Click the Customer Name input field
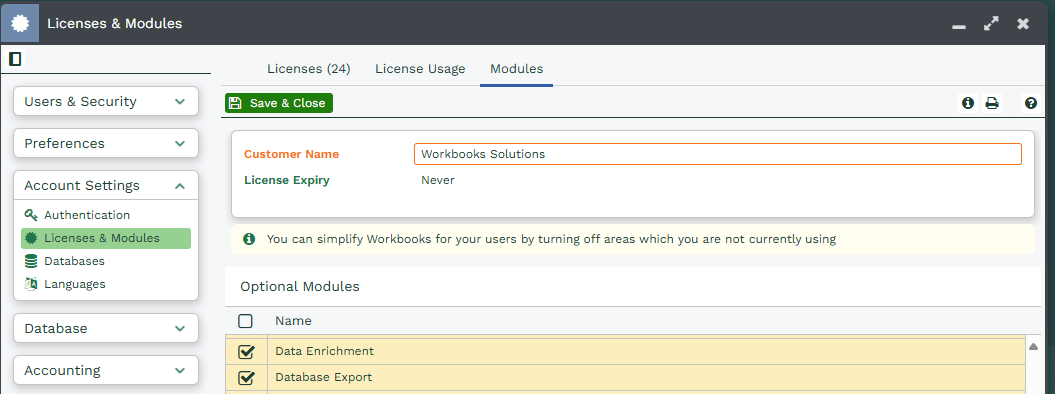 point(718,154)
